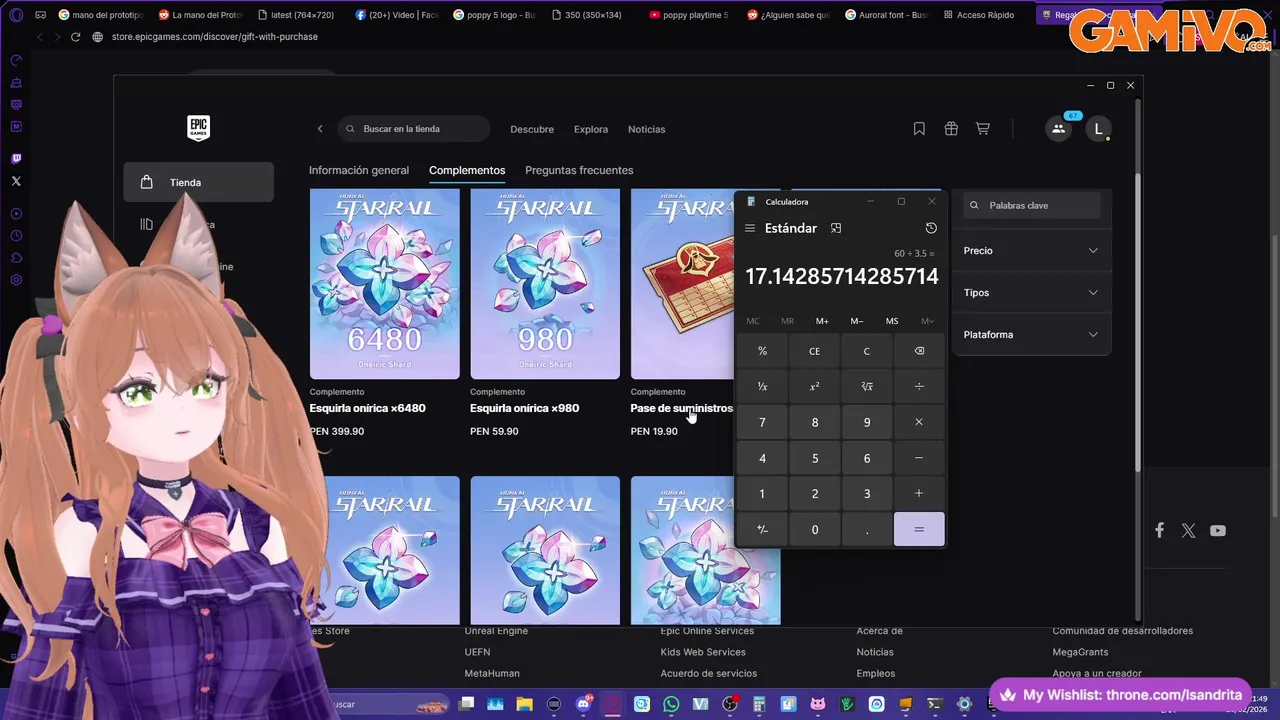The width and height of the screenshot is (1280, 720).
Task: Open the calculator history panel
Action: click(931, 228)
